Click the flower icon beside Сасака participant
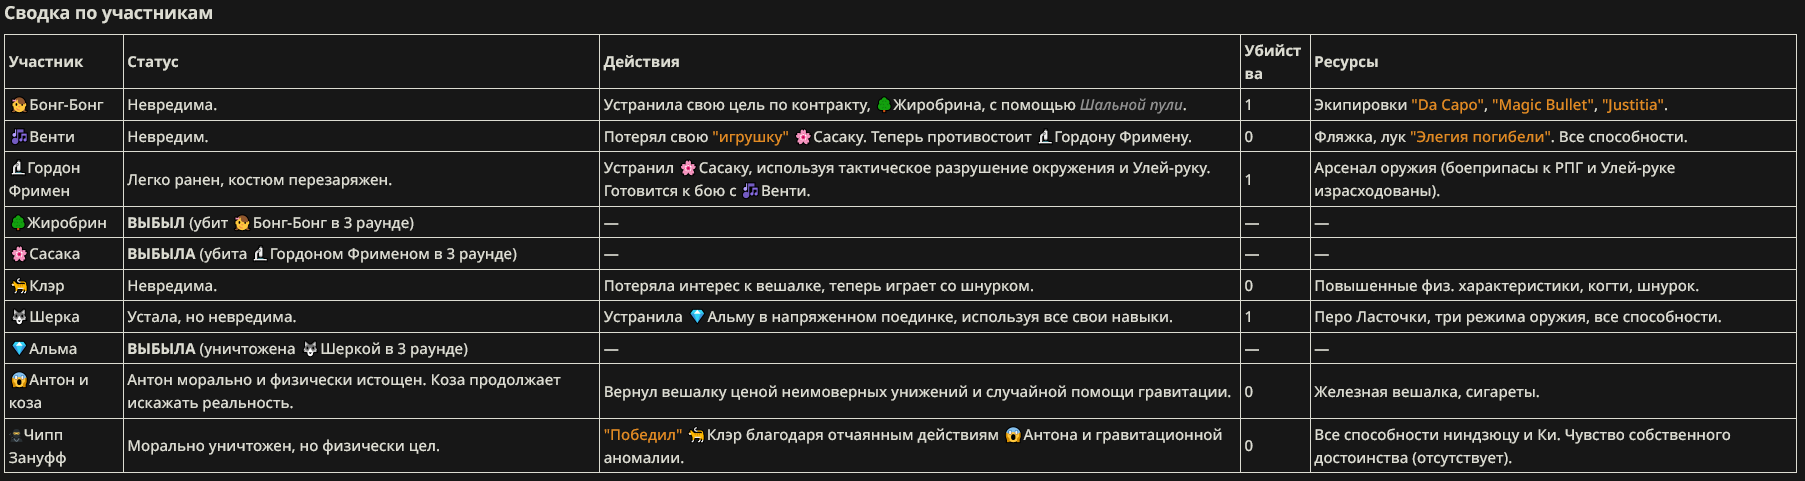Screen dimensions: 1805x481 pyautogui.click(x=18, y=254)
